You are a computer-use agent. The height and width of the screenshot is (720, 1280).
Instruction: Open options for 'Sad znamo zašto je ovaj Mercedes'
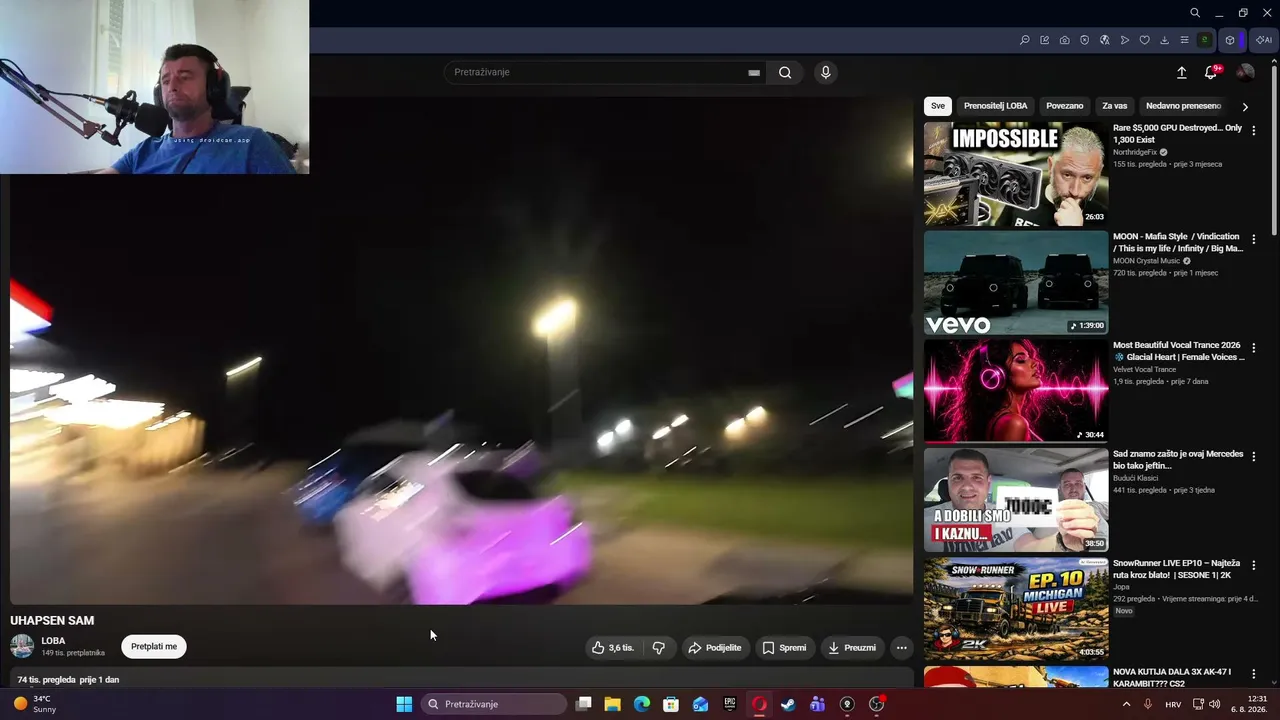point(1253,457)
